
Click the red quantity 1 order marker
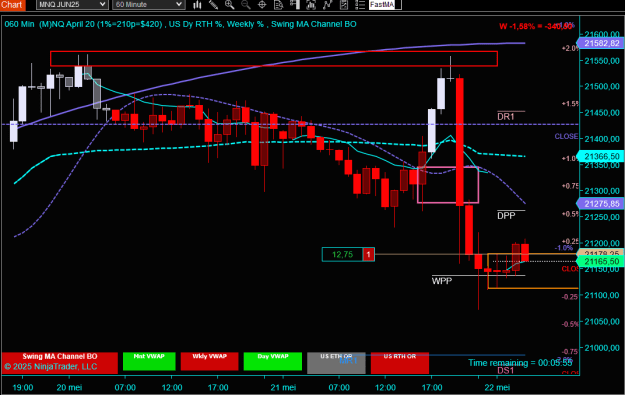pyautogui.click(x=369, y=254)
